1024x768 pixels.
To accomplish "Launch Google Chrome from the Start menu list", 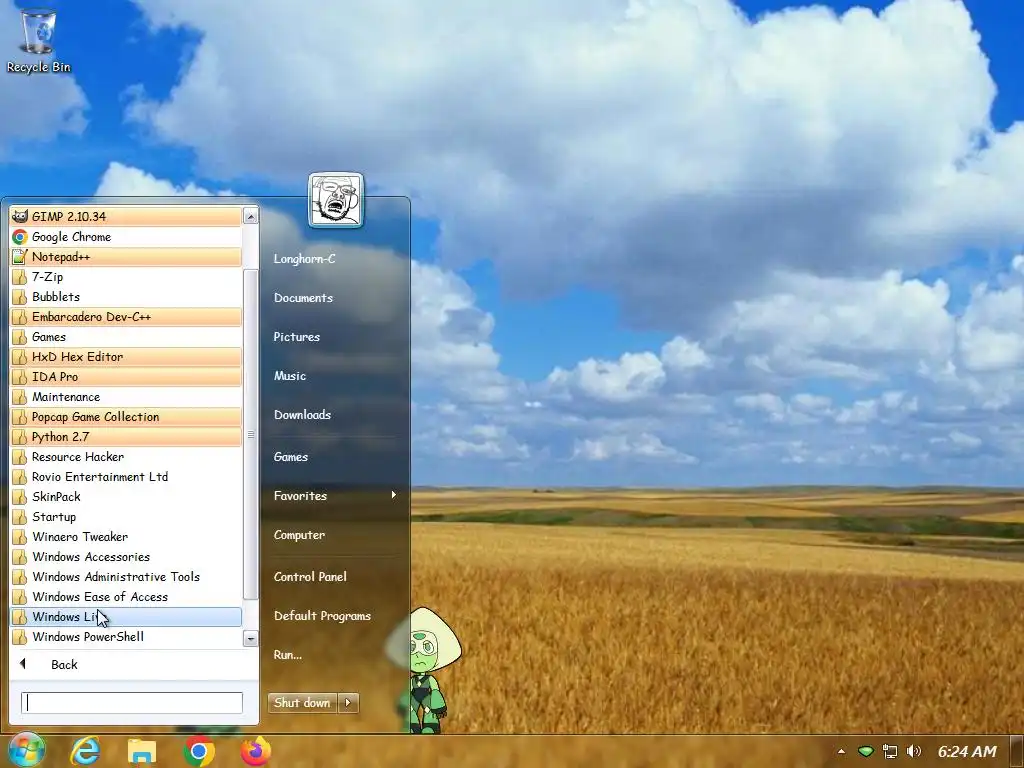I will [x=126, y=236].
